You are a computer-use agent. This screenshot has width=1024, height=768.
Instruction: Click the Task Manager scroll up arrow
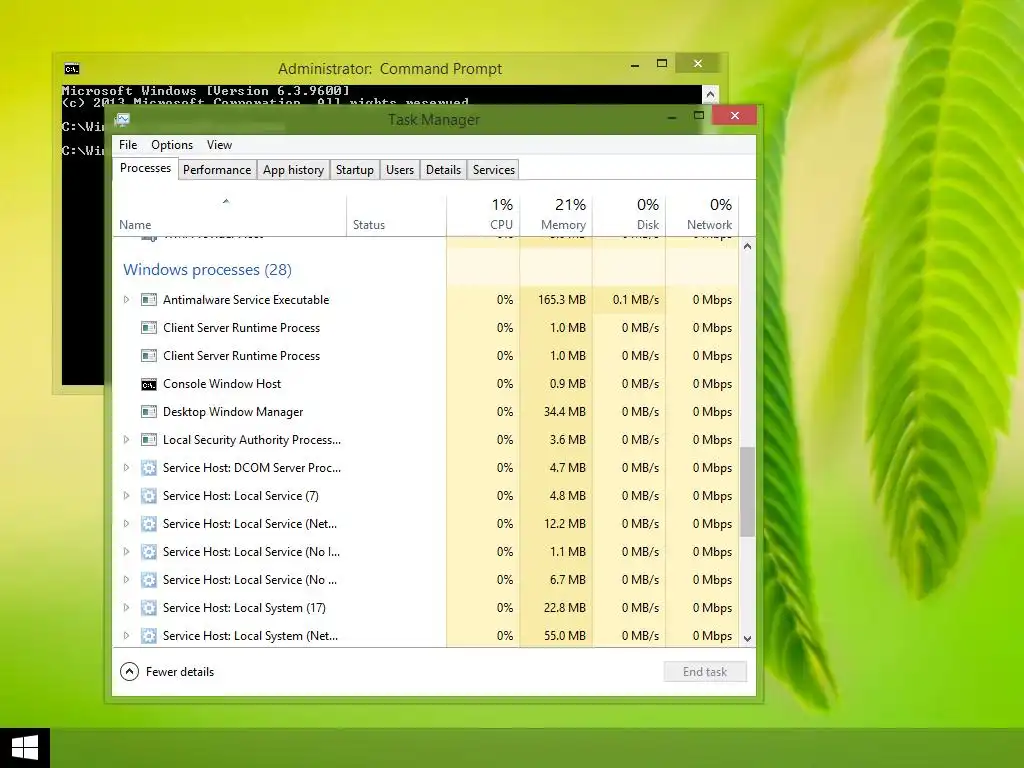747,246
